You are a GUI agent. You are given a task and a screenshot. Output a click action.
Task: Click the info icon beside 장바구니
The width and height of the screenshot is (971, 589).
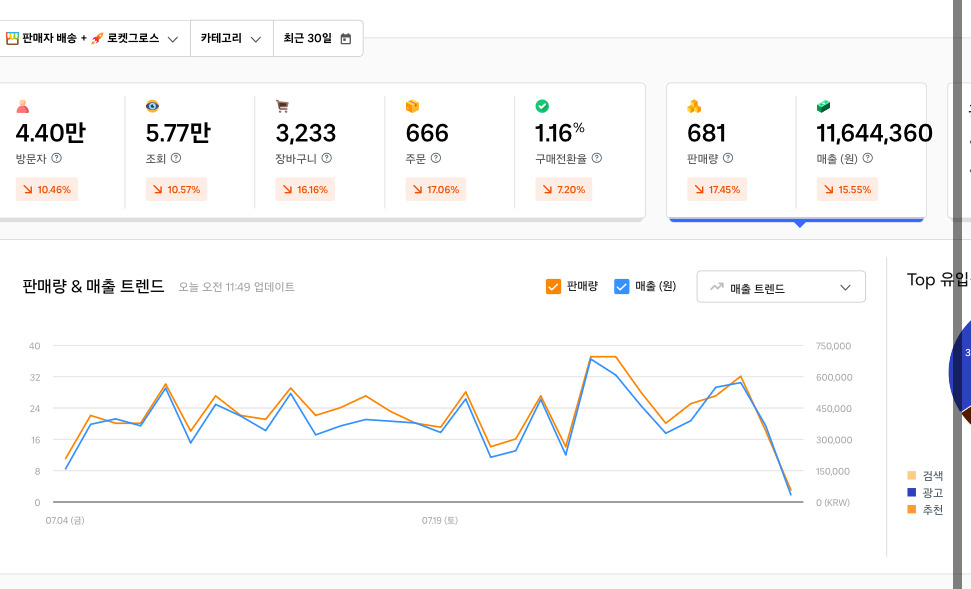point(326,158)
